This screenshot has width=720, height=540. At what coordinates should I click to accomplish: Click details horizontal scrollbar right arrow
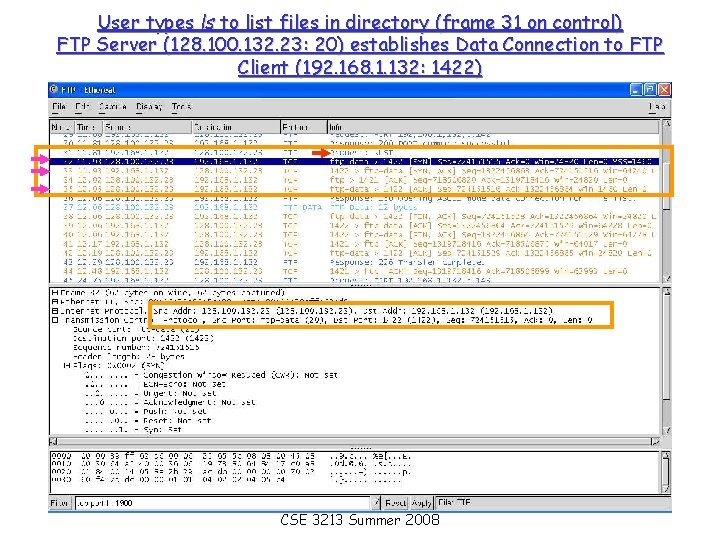656,442
